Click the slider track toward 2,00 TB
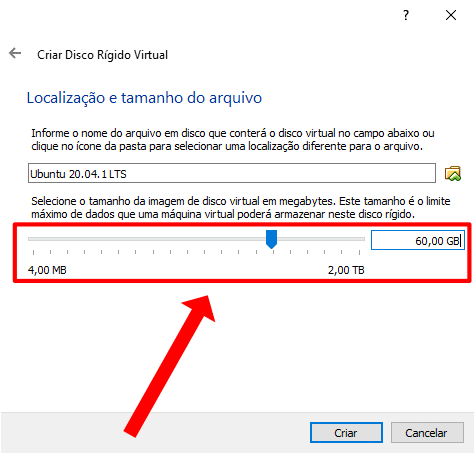Screen dimensions: 475x454 point(321,239)
